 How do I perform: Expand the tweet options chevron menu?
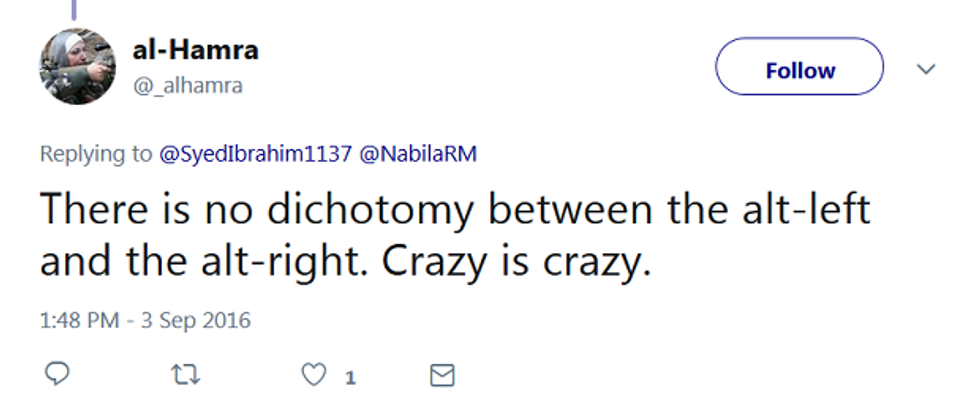coord(926,70)
